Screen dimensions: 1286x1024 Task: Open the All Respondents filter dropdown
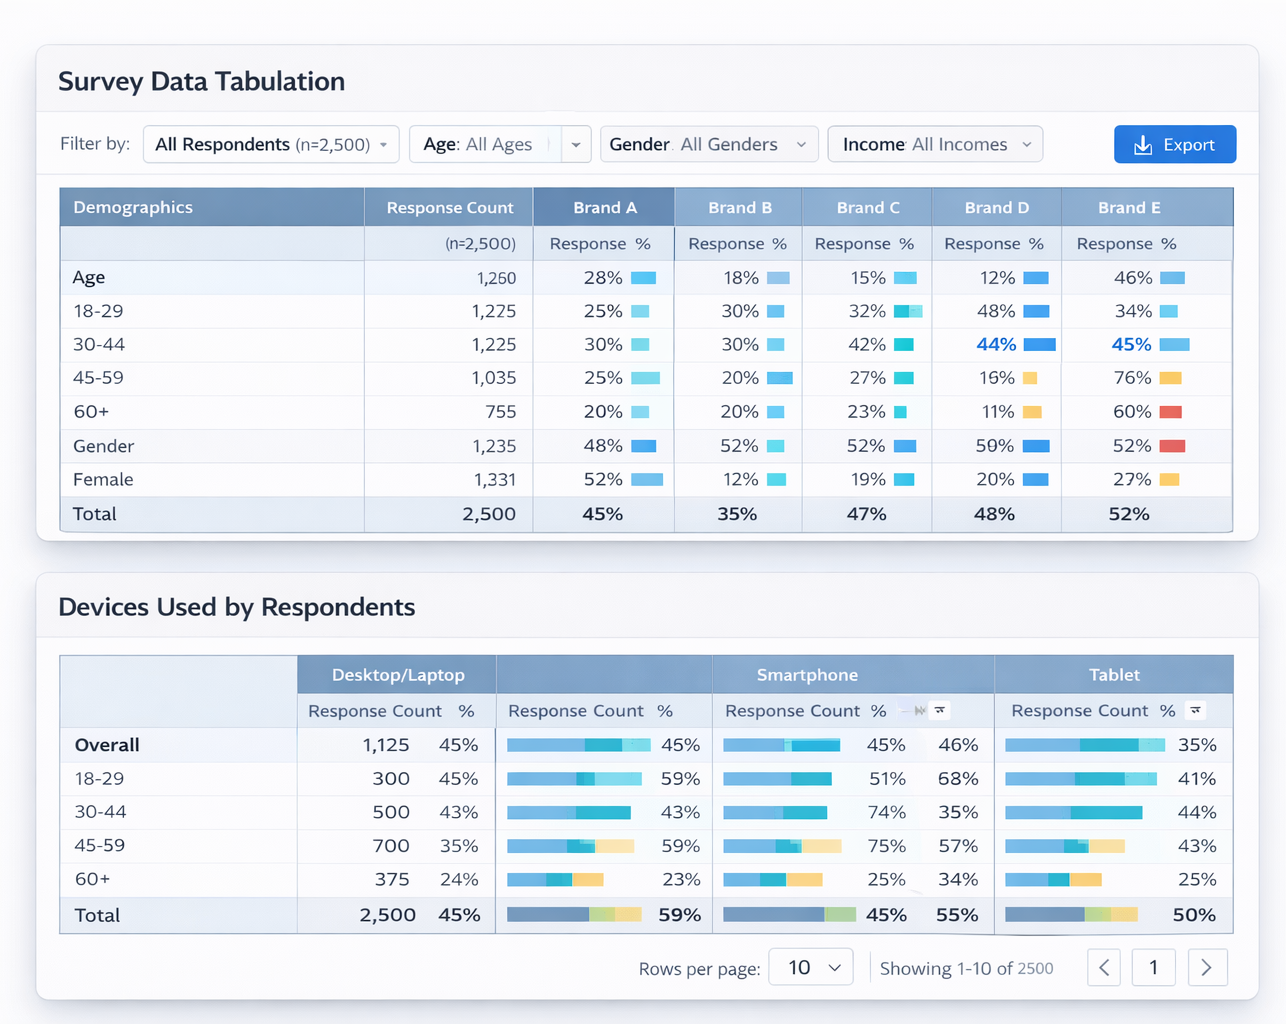pyautogui.click(x=271, y=144)
